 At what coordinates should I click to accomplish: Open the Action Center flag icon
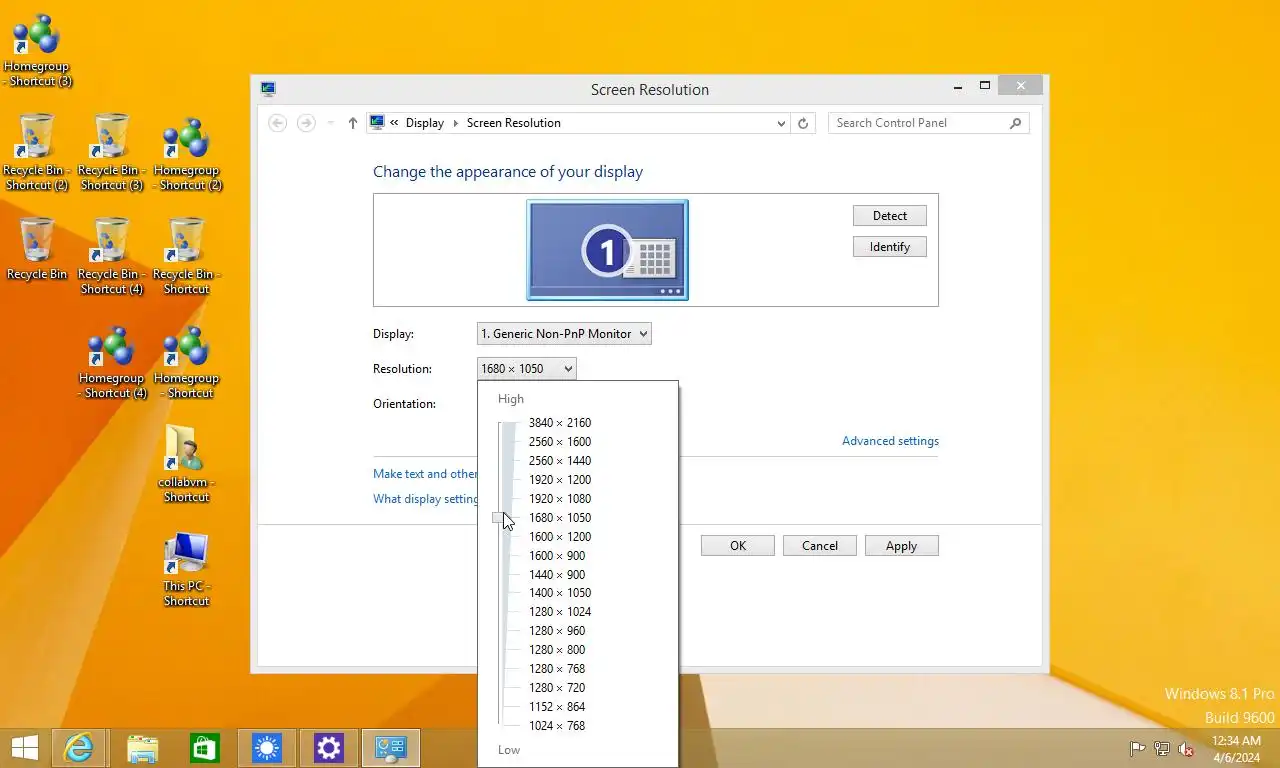[x=1138, y=748]
